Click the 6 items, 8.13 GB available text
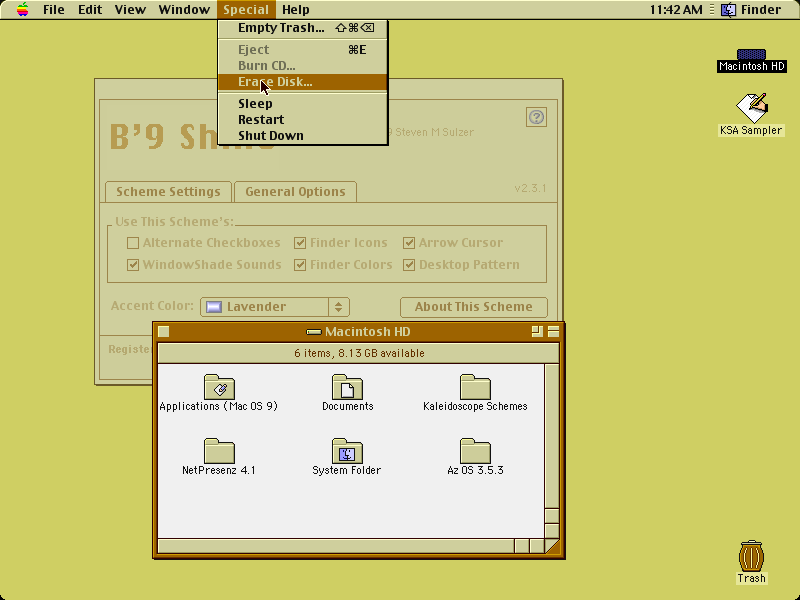 click(359, 353)
